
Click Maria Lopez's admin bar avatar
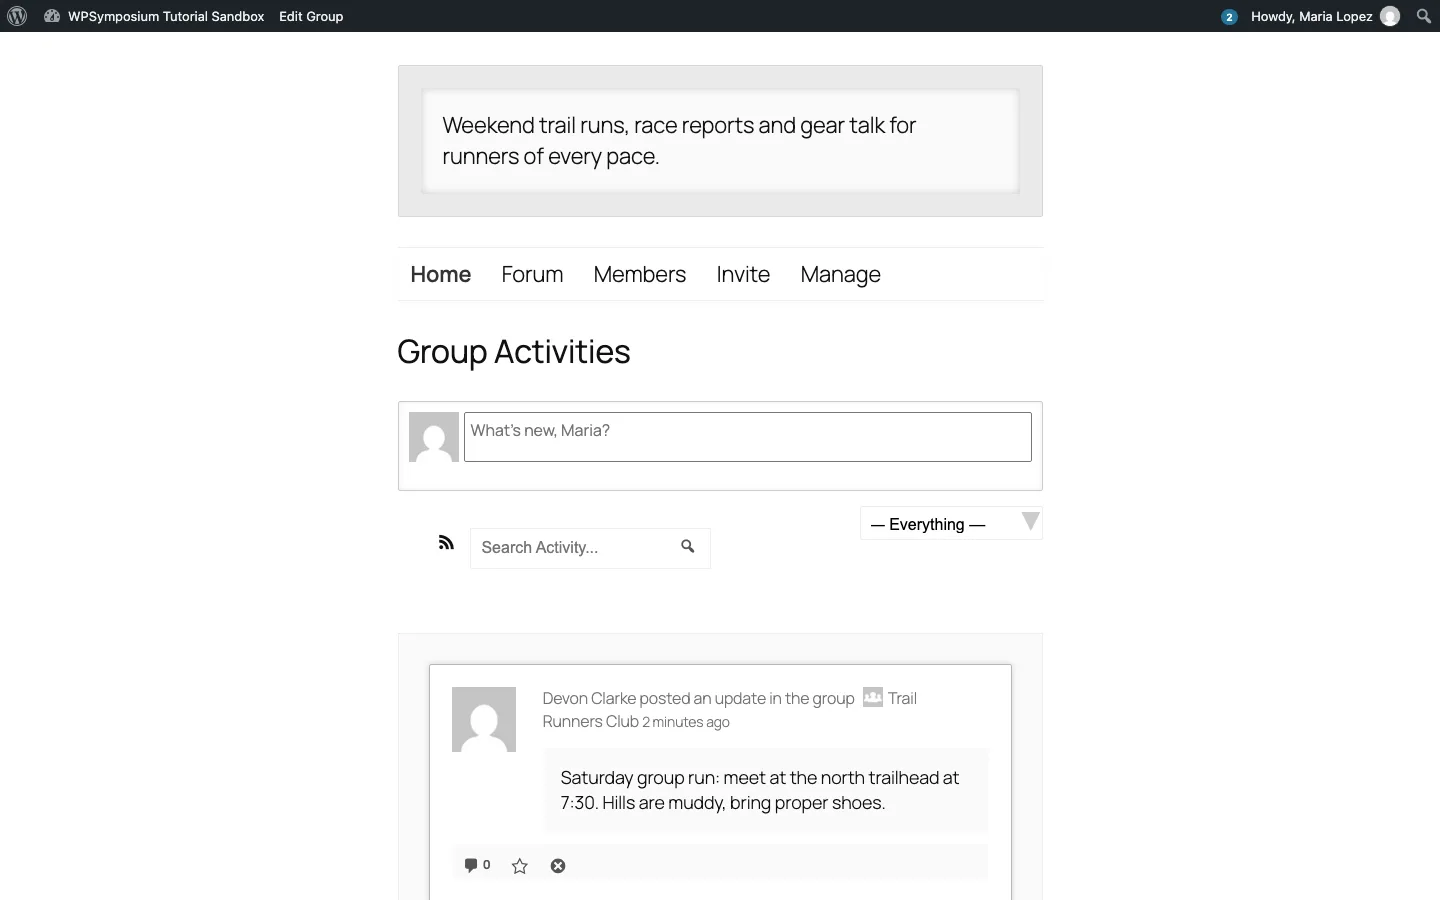[1390, 16]
